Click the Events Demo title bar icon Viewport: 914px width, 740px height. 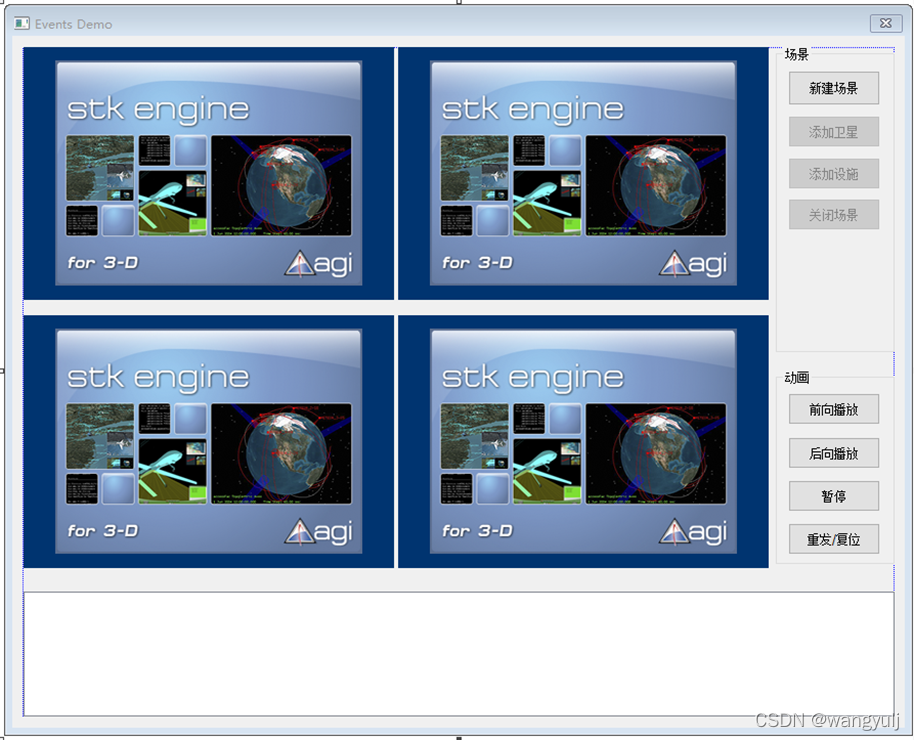click(x=22, y=23)
